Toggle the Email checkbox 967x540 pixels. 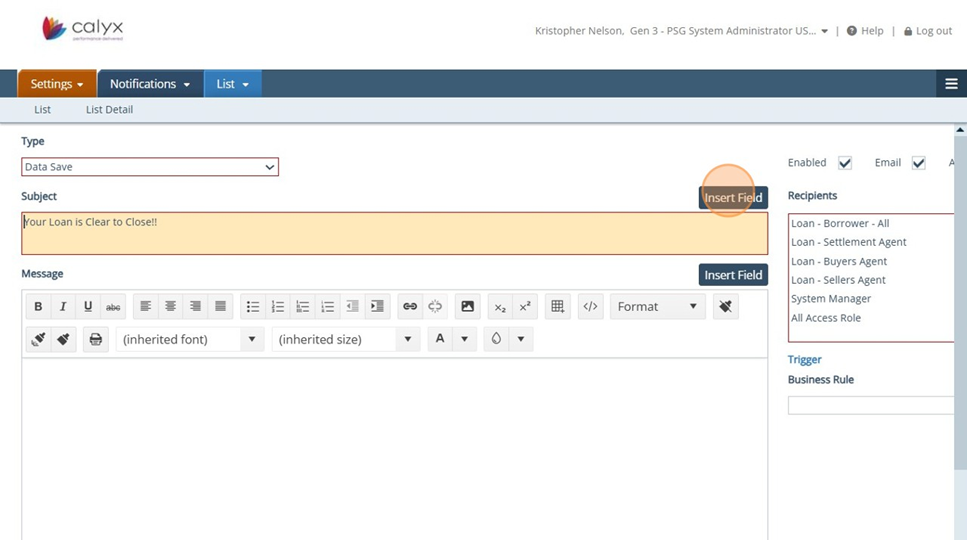pos(918,163)
